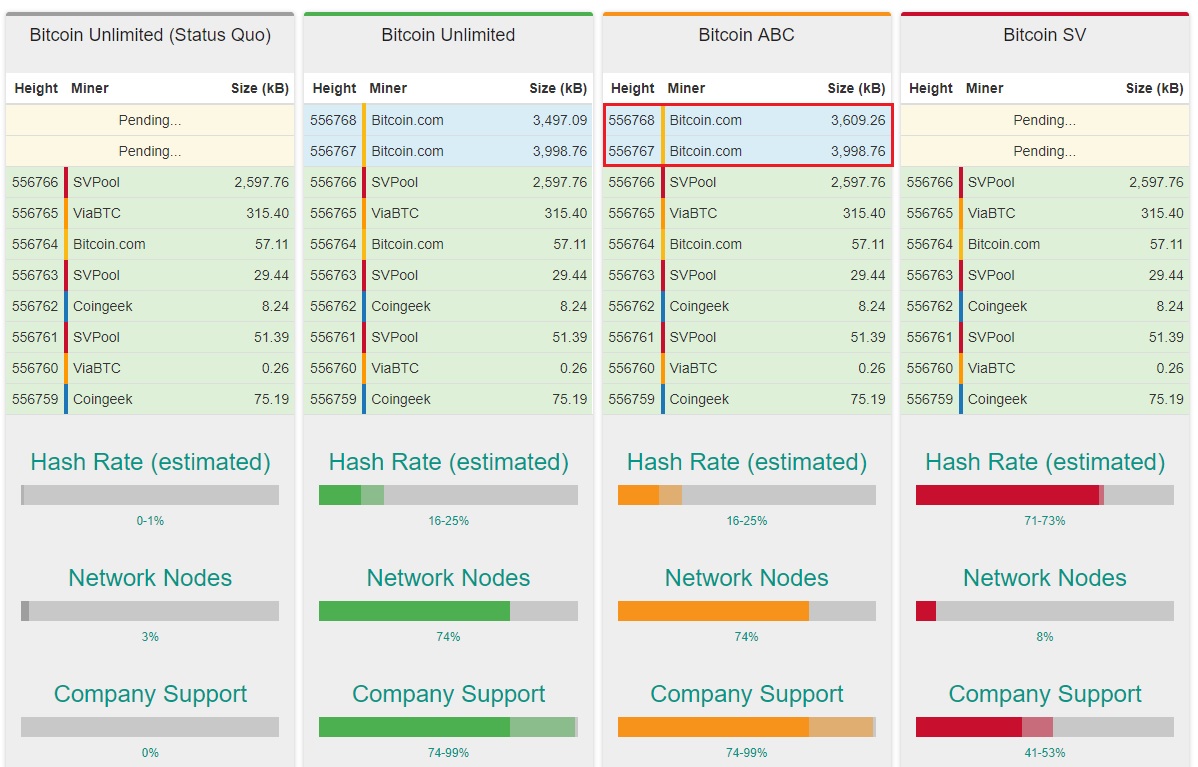Image resolution: width=1198 pixels, height=767 pixels.
Task: Click the Coingeek indicator at block 556759 in Bitcoin SV
Action: point(960,399)
